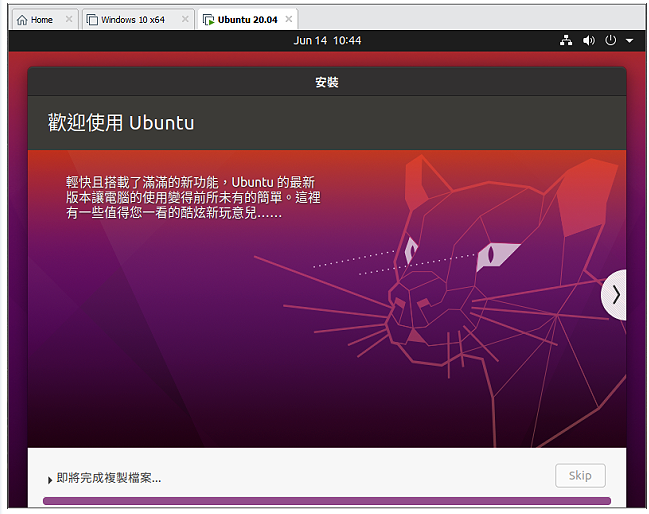Click the 即將完成複製檔案... status text
Image resolution: width=649 pixels, height=514 pixels.
[x=109, y=478]
